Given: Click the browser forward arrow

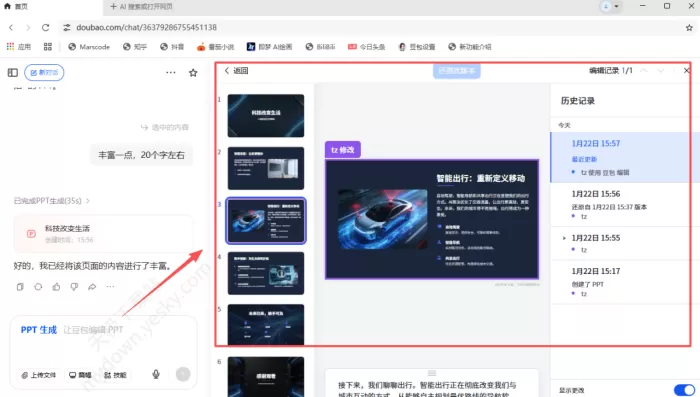Looking at the screenshot, I should pyautogui.click(x=28, y=27).
